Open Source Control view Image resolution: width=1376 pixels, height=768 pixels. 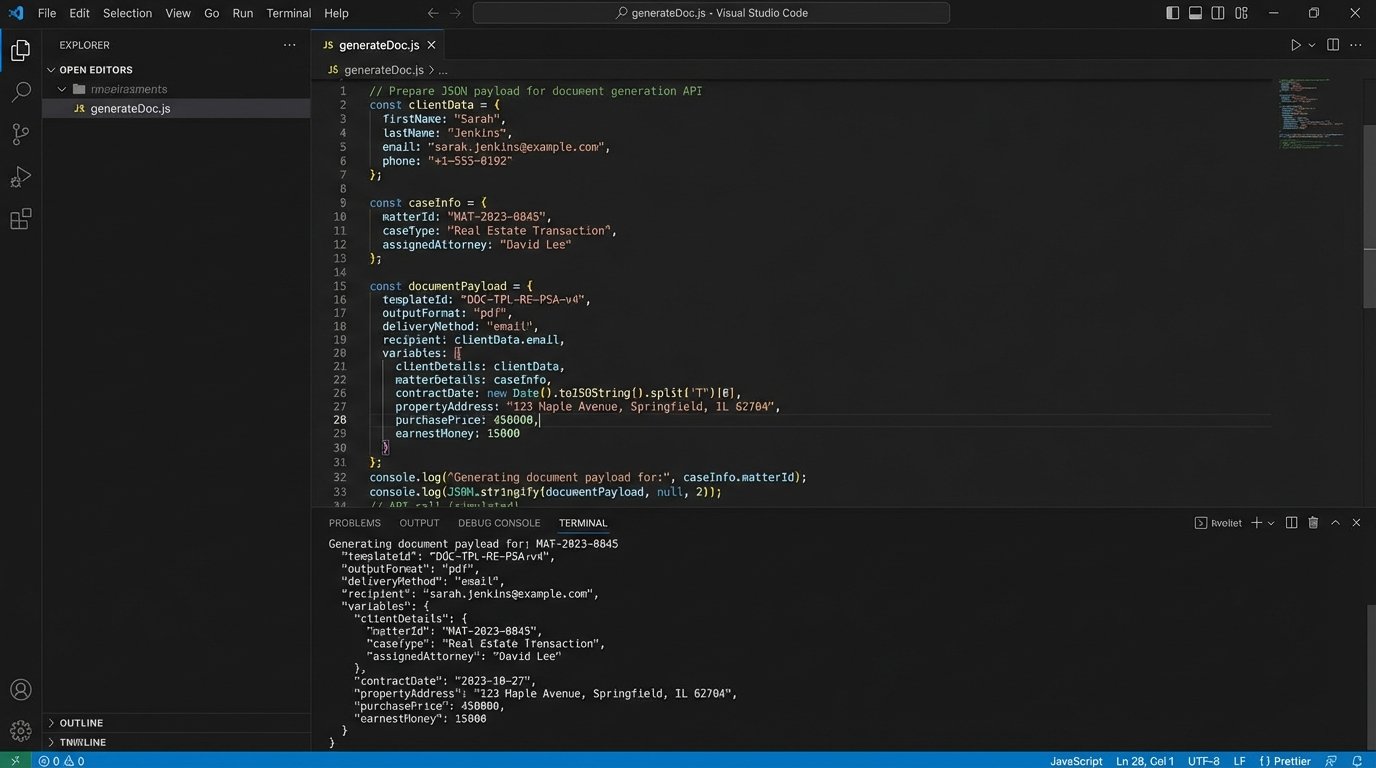coord(20,134)
